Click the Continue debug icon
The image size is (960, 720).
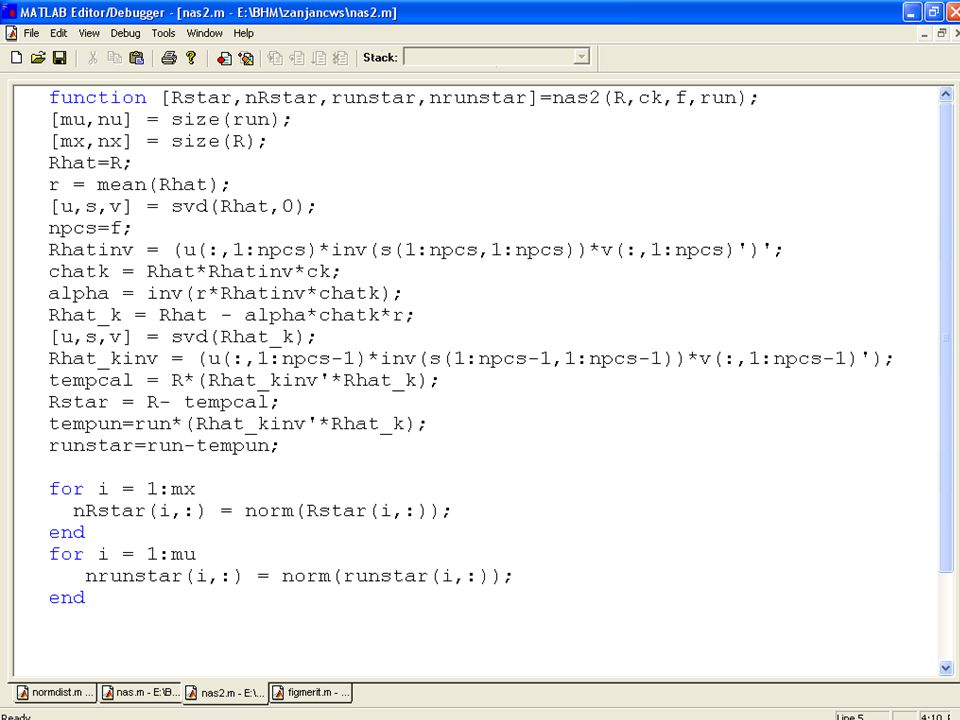(x=318, y=58)
